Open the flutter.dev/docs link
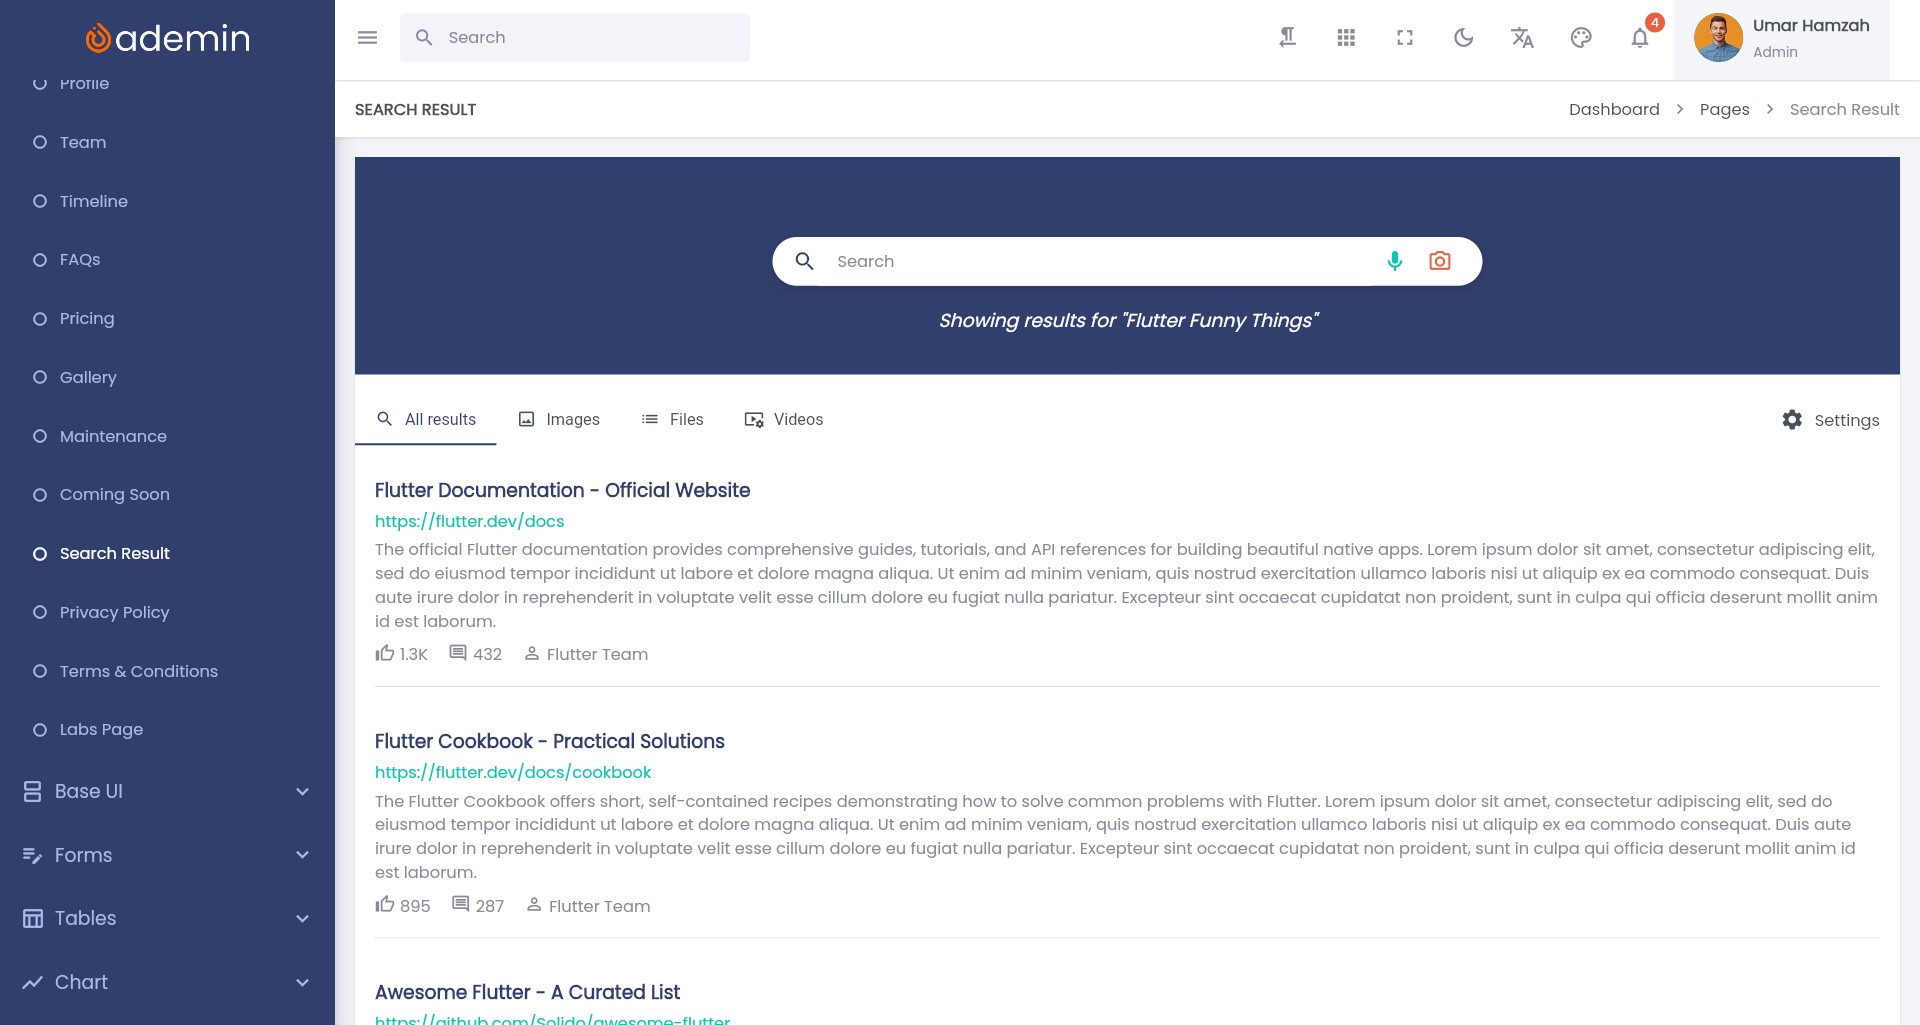Image resolution: width=1920 pixels, height=1025 pixels. click(x=469, y=521)
